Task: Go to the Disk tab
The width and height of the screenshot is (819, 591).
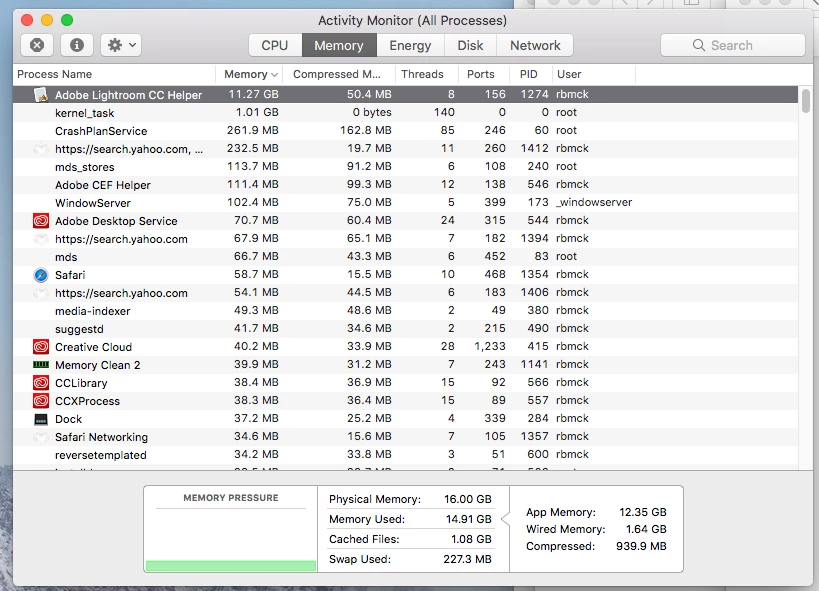Action: pos(470,45)
